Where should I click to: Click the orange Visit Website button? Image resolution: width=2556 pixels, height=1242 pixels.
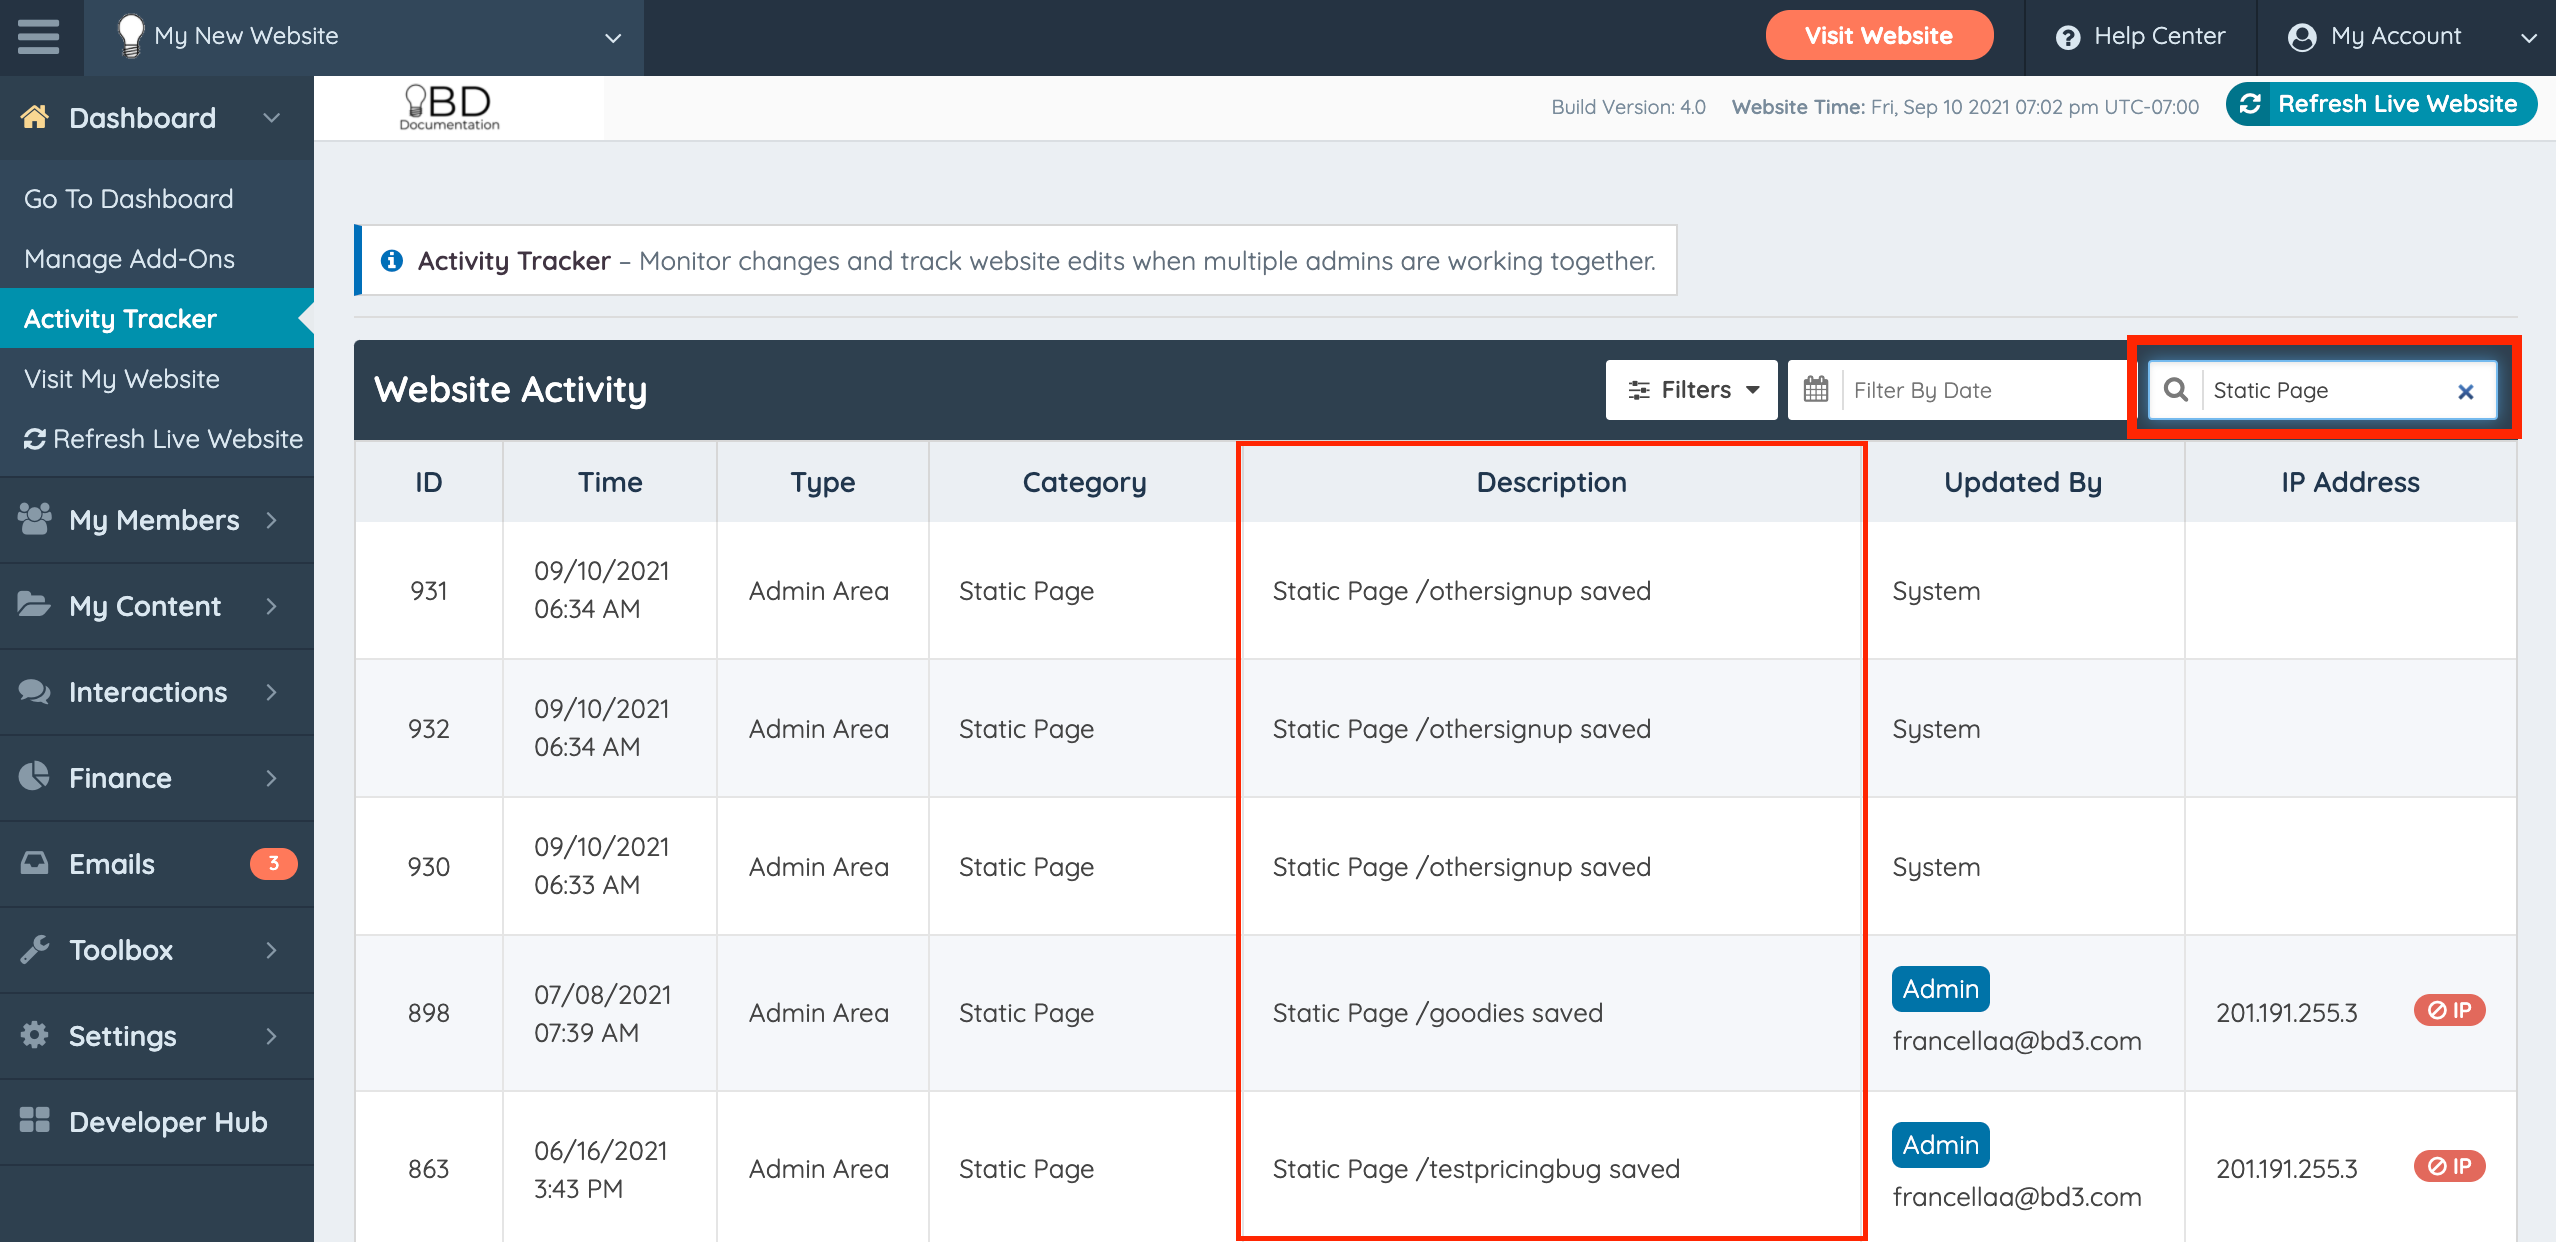1878,36
